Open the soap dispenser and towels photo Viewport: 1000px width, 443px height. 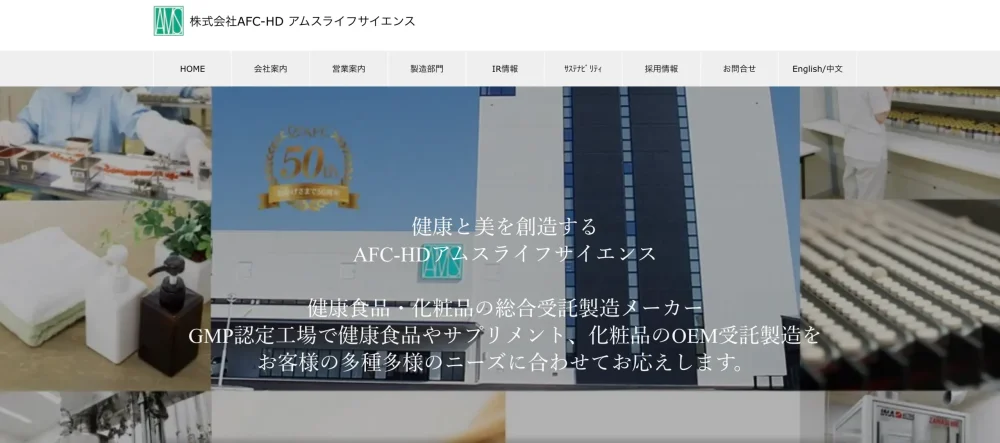pyautogui.click(x=105, y=295)
